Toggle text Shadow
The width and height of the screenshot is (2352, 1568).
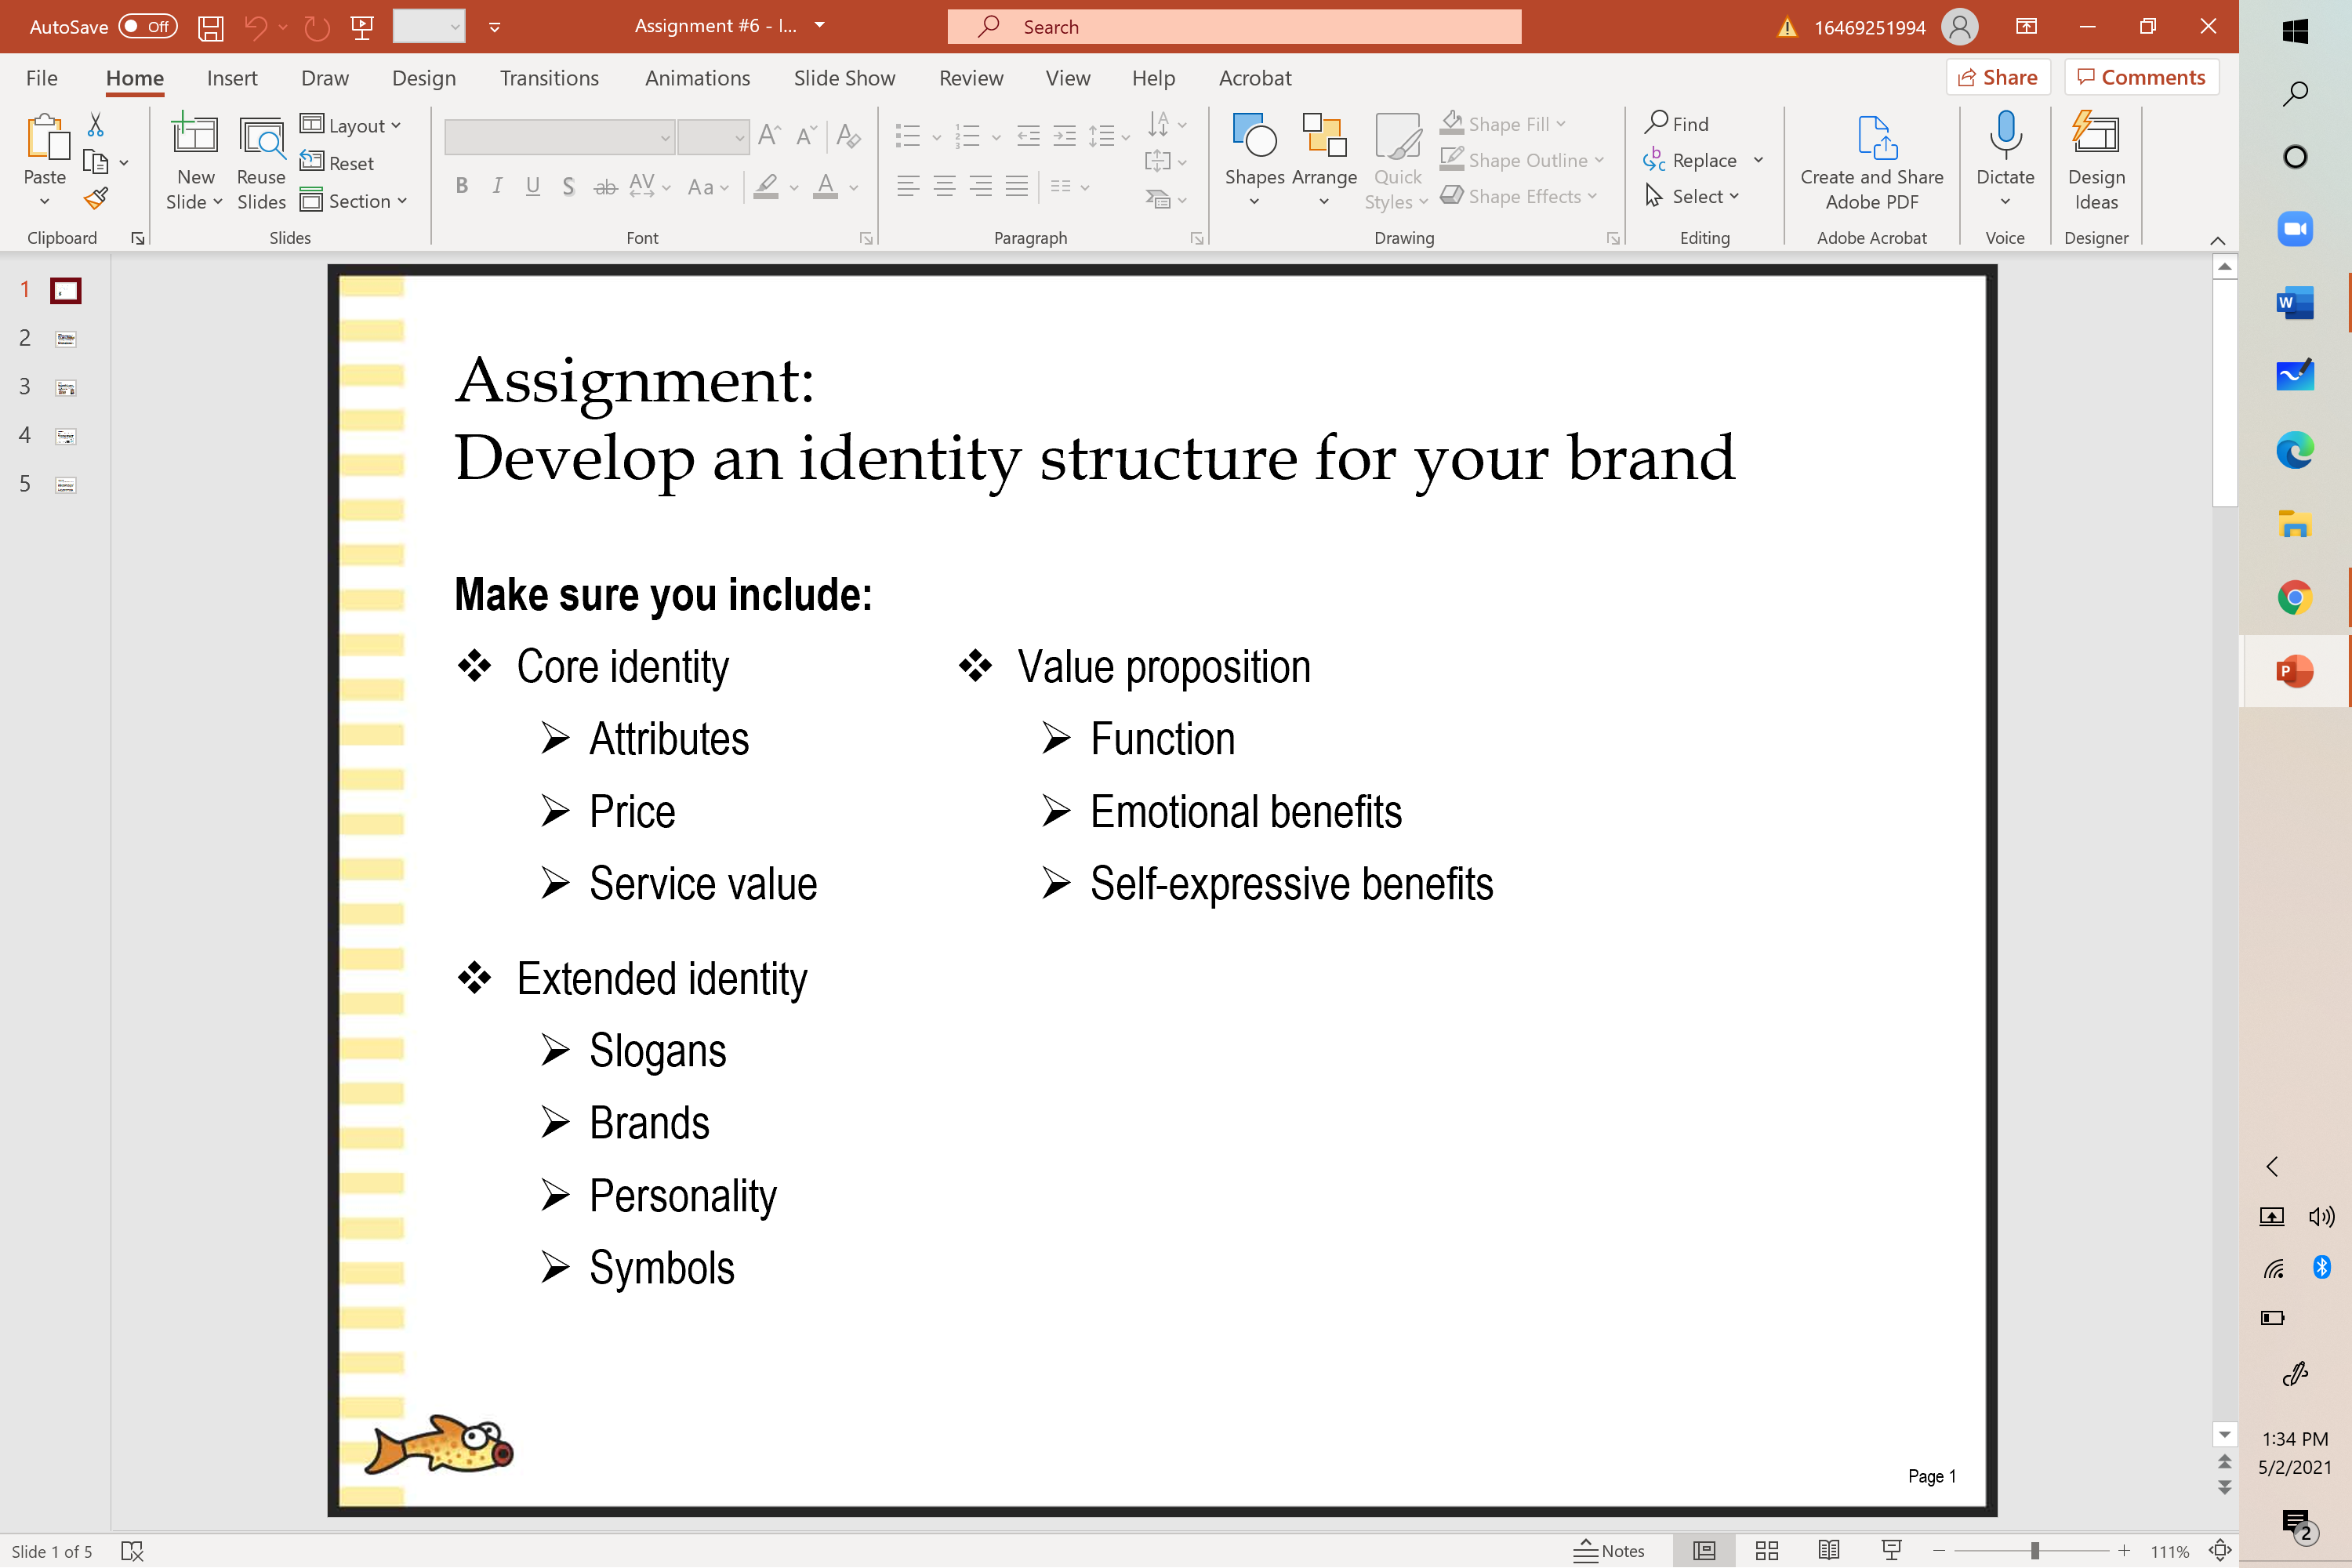(568, 186)
